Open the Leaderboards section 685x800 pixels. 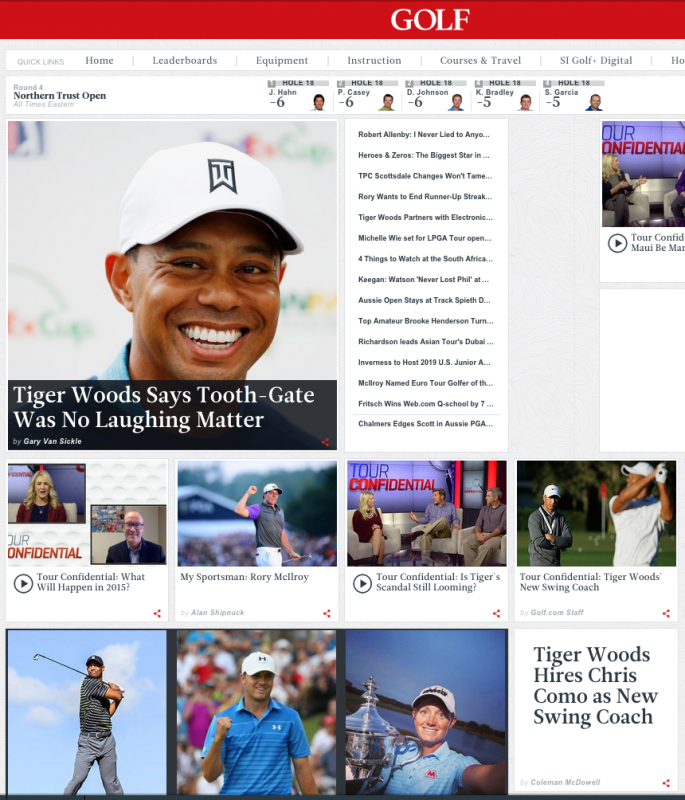[x=185, y=60]
